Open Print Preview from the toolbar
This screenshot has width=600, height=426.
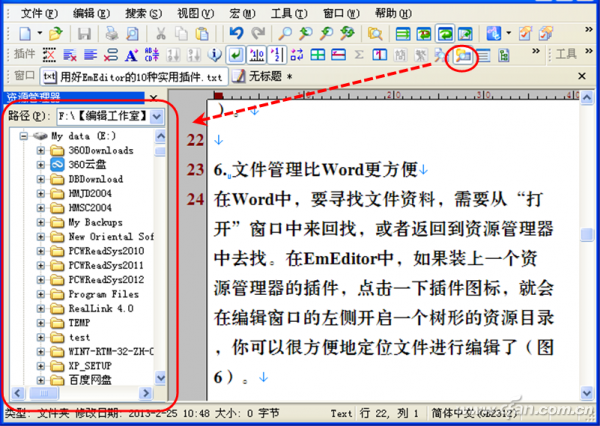click(132, 34)
